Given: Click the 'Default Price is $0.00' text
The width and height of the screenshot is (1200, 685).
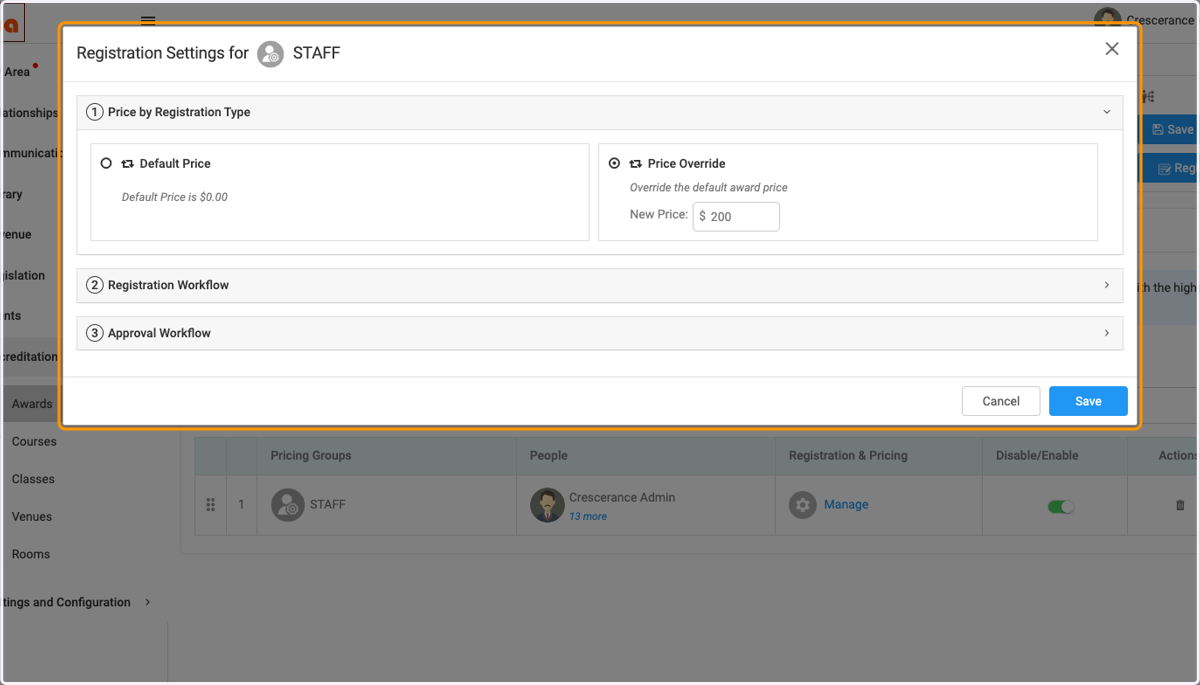Looking at the screenshot, I should click(175, 197).
